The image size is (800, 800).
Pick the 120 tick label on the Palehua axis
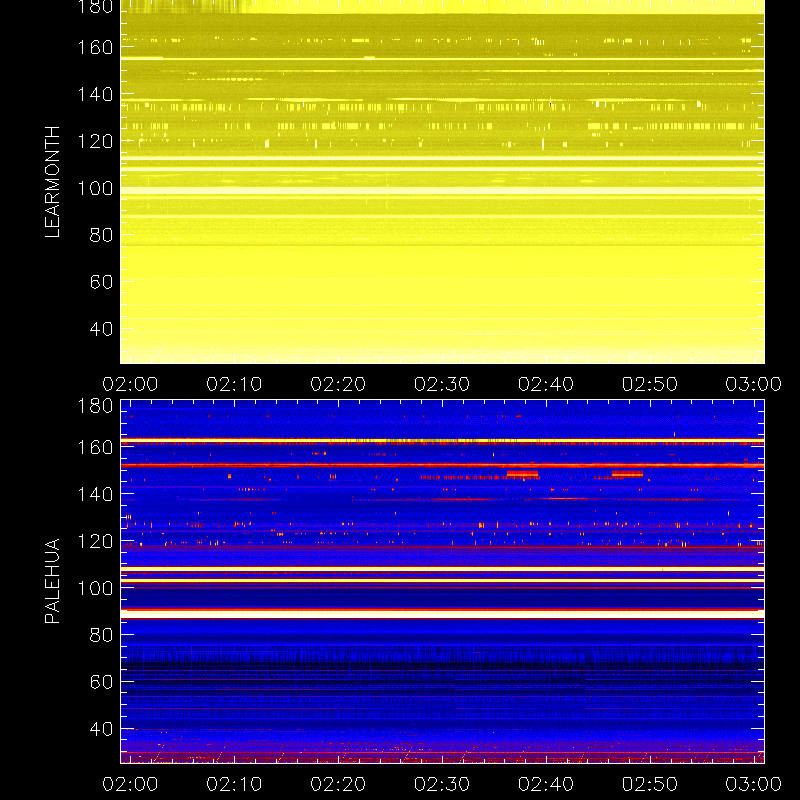[95, 541]
